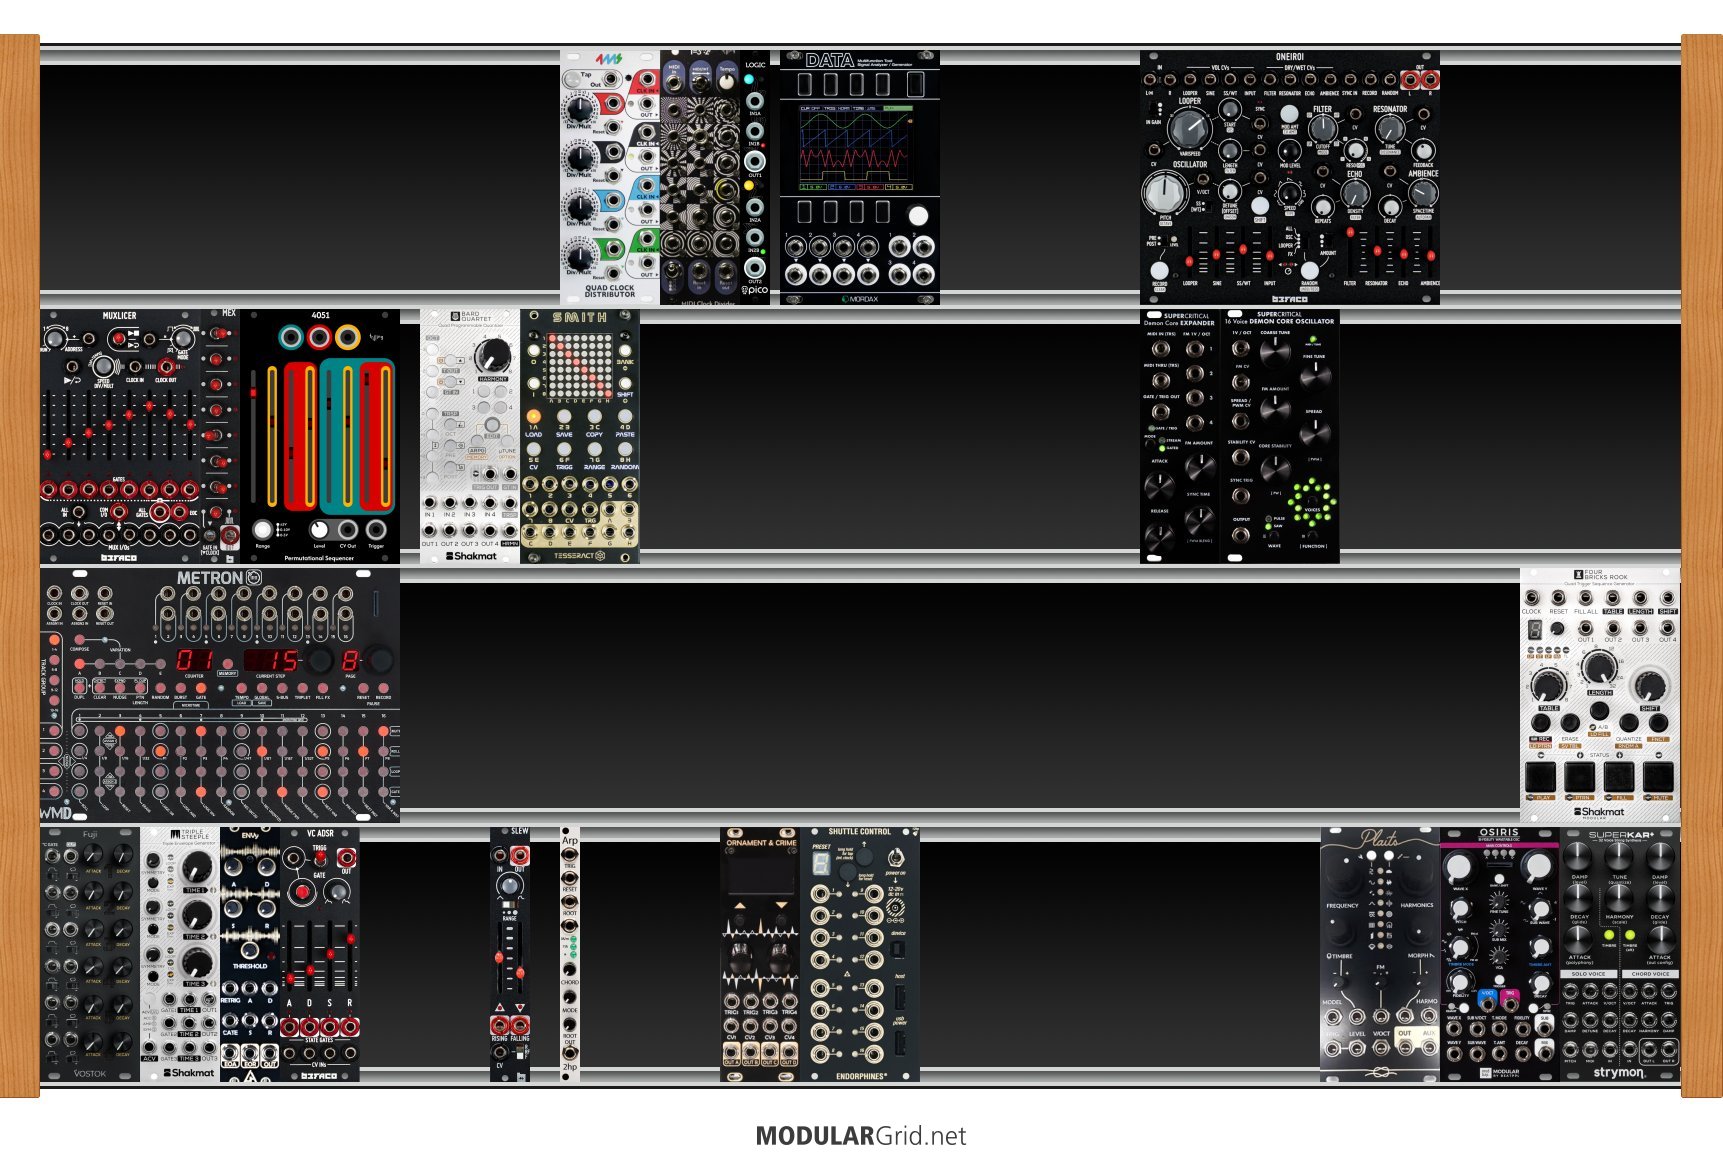This screenshot has width=1723, height=1157.
Task: Click the green Voices LED ring
Action: point(1312,501)
